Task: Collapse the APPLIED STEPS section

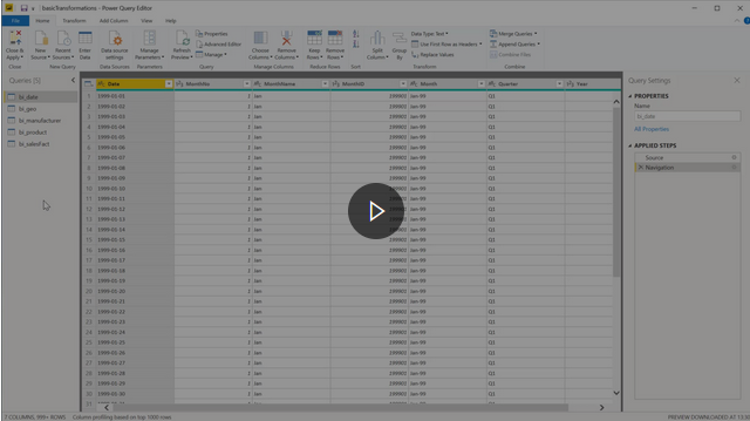Action: coord(630,145)
